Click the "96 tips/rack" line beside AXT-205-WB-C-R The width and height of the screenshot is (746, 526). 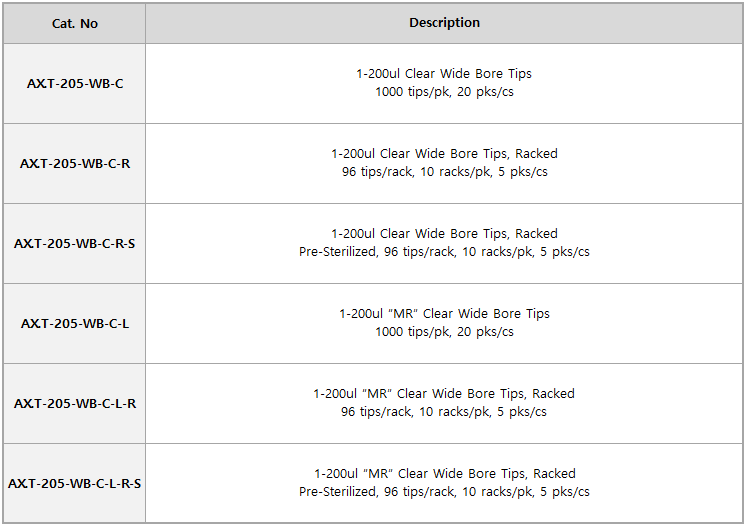click(x=444, y=172)
